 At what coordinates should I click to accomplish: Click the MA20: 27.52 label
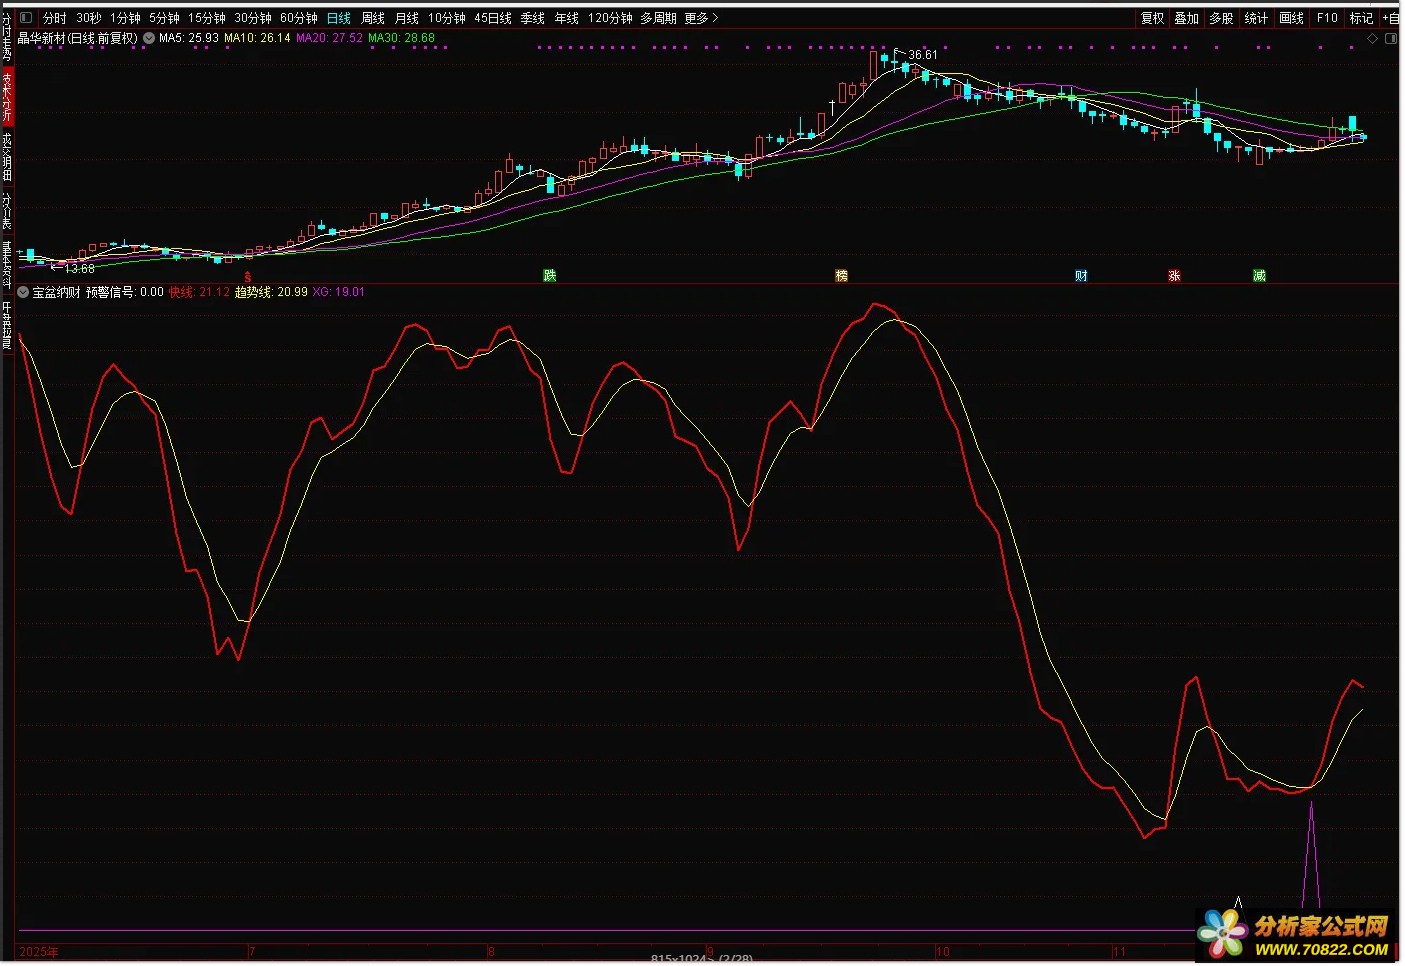click(329, 38)
